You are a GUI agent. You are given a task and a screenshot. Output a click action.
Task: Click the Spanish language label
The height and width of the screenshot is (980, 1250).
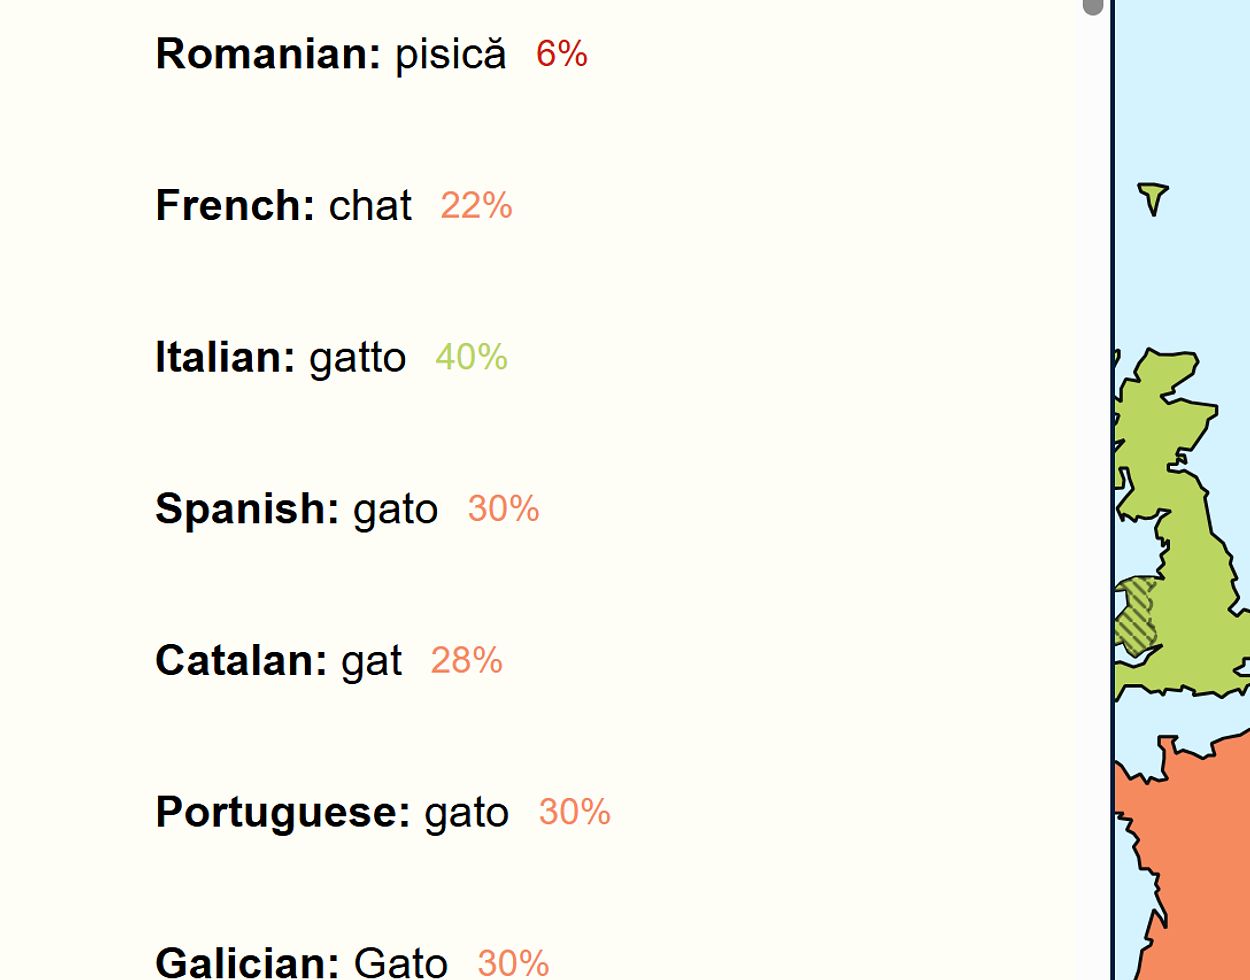tap(247, 510)
